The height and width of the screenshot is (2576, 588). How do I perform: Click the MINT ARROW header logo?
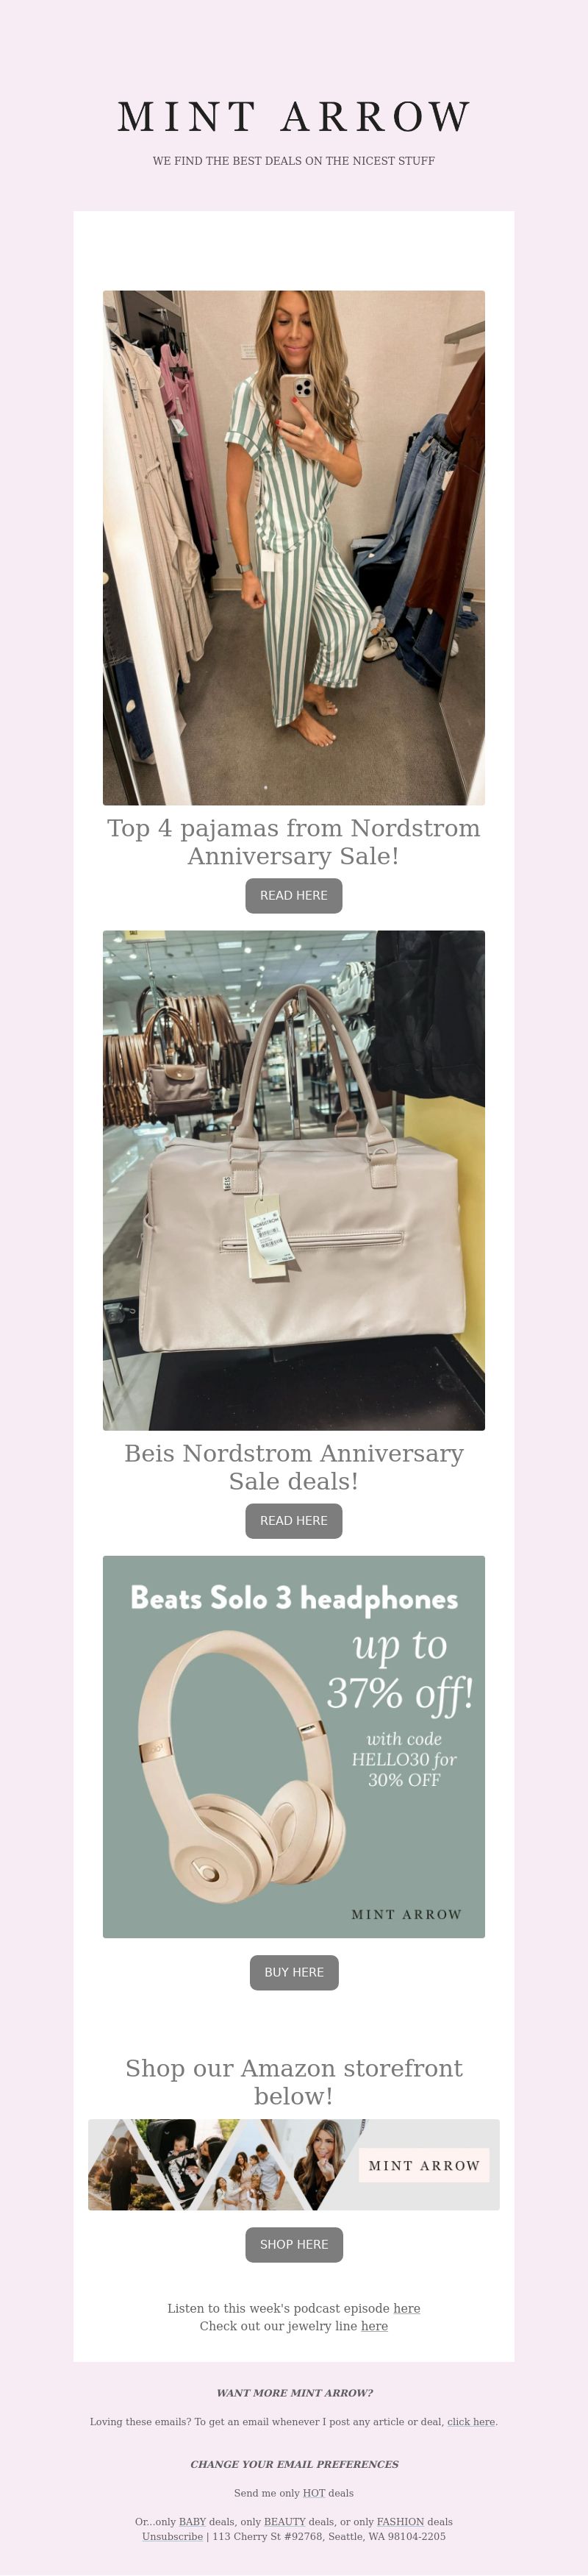point(294,117)
